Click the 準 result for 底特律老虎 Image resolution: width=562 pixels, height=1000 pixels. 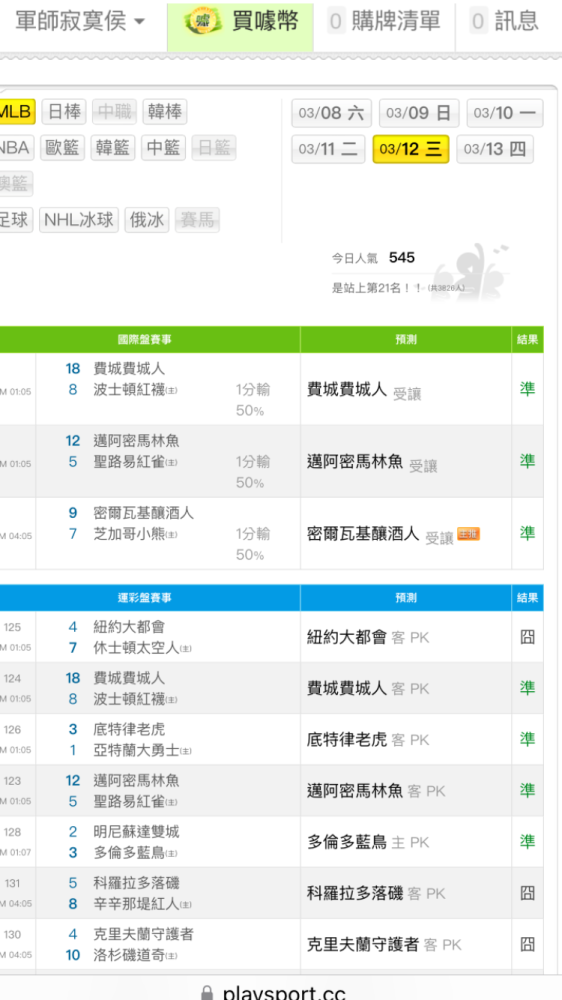pos(527,739)
